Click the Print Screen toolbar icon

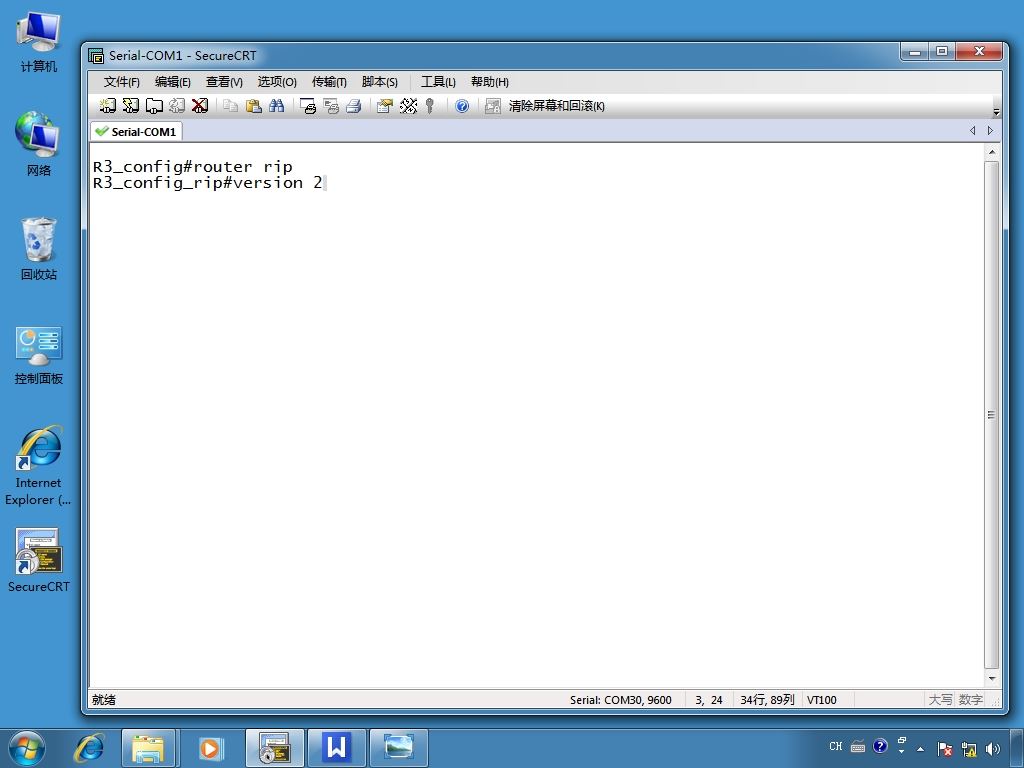[308, 106]
